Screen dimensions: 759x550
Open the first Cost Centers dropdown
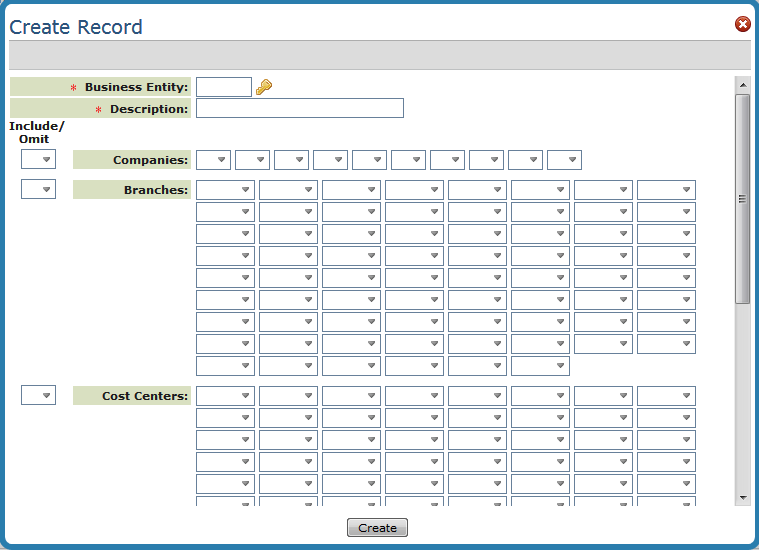click(225, 396)
